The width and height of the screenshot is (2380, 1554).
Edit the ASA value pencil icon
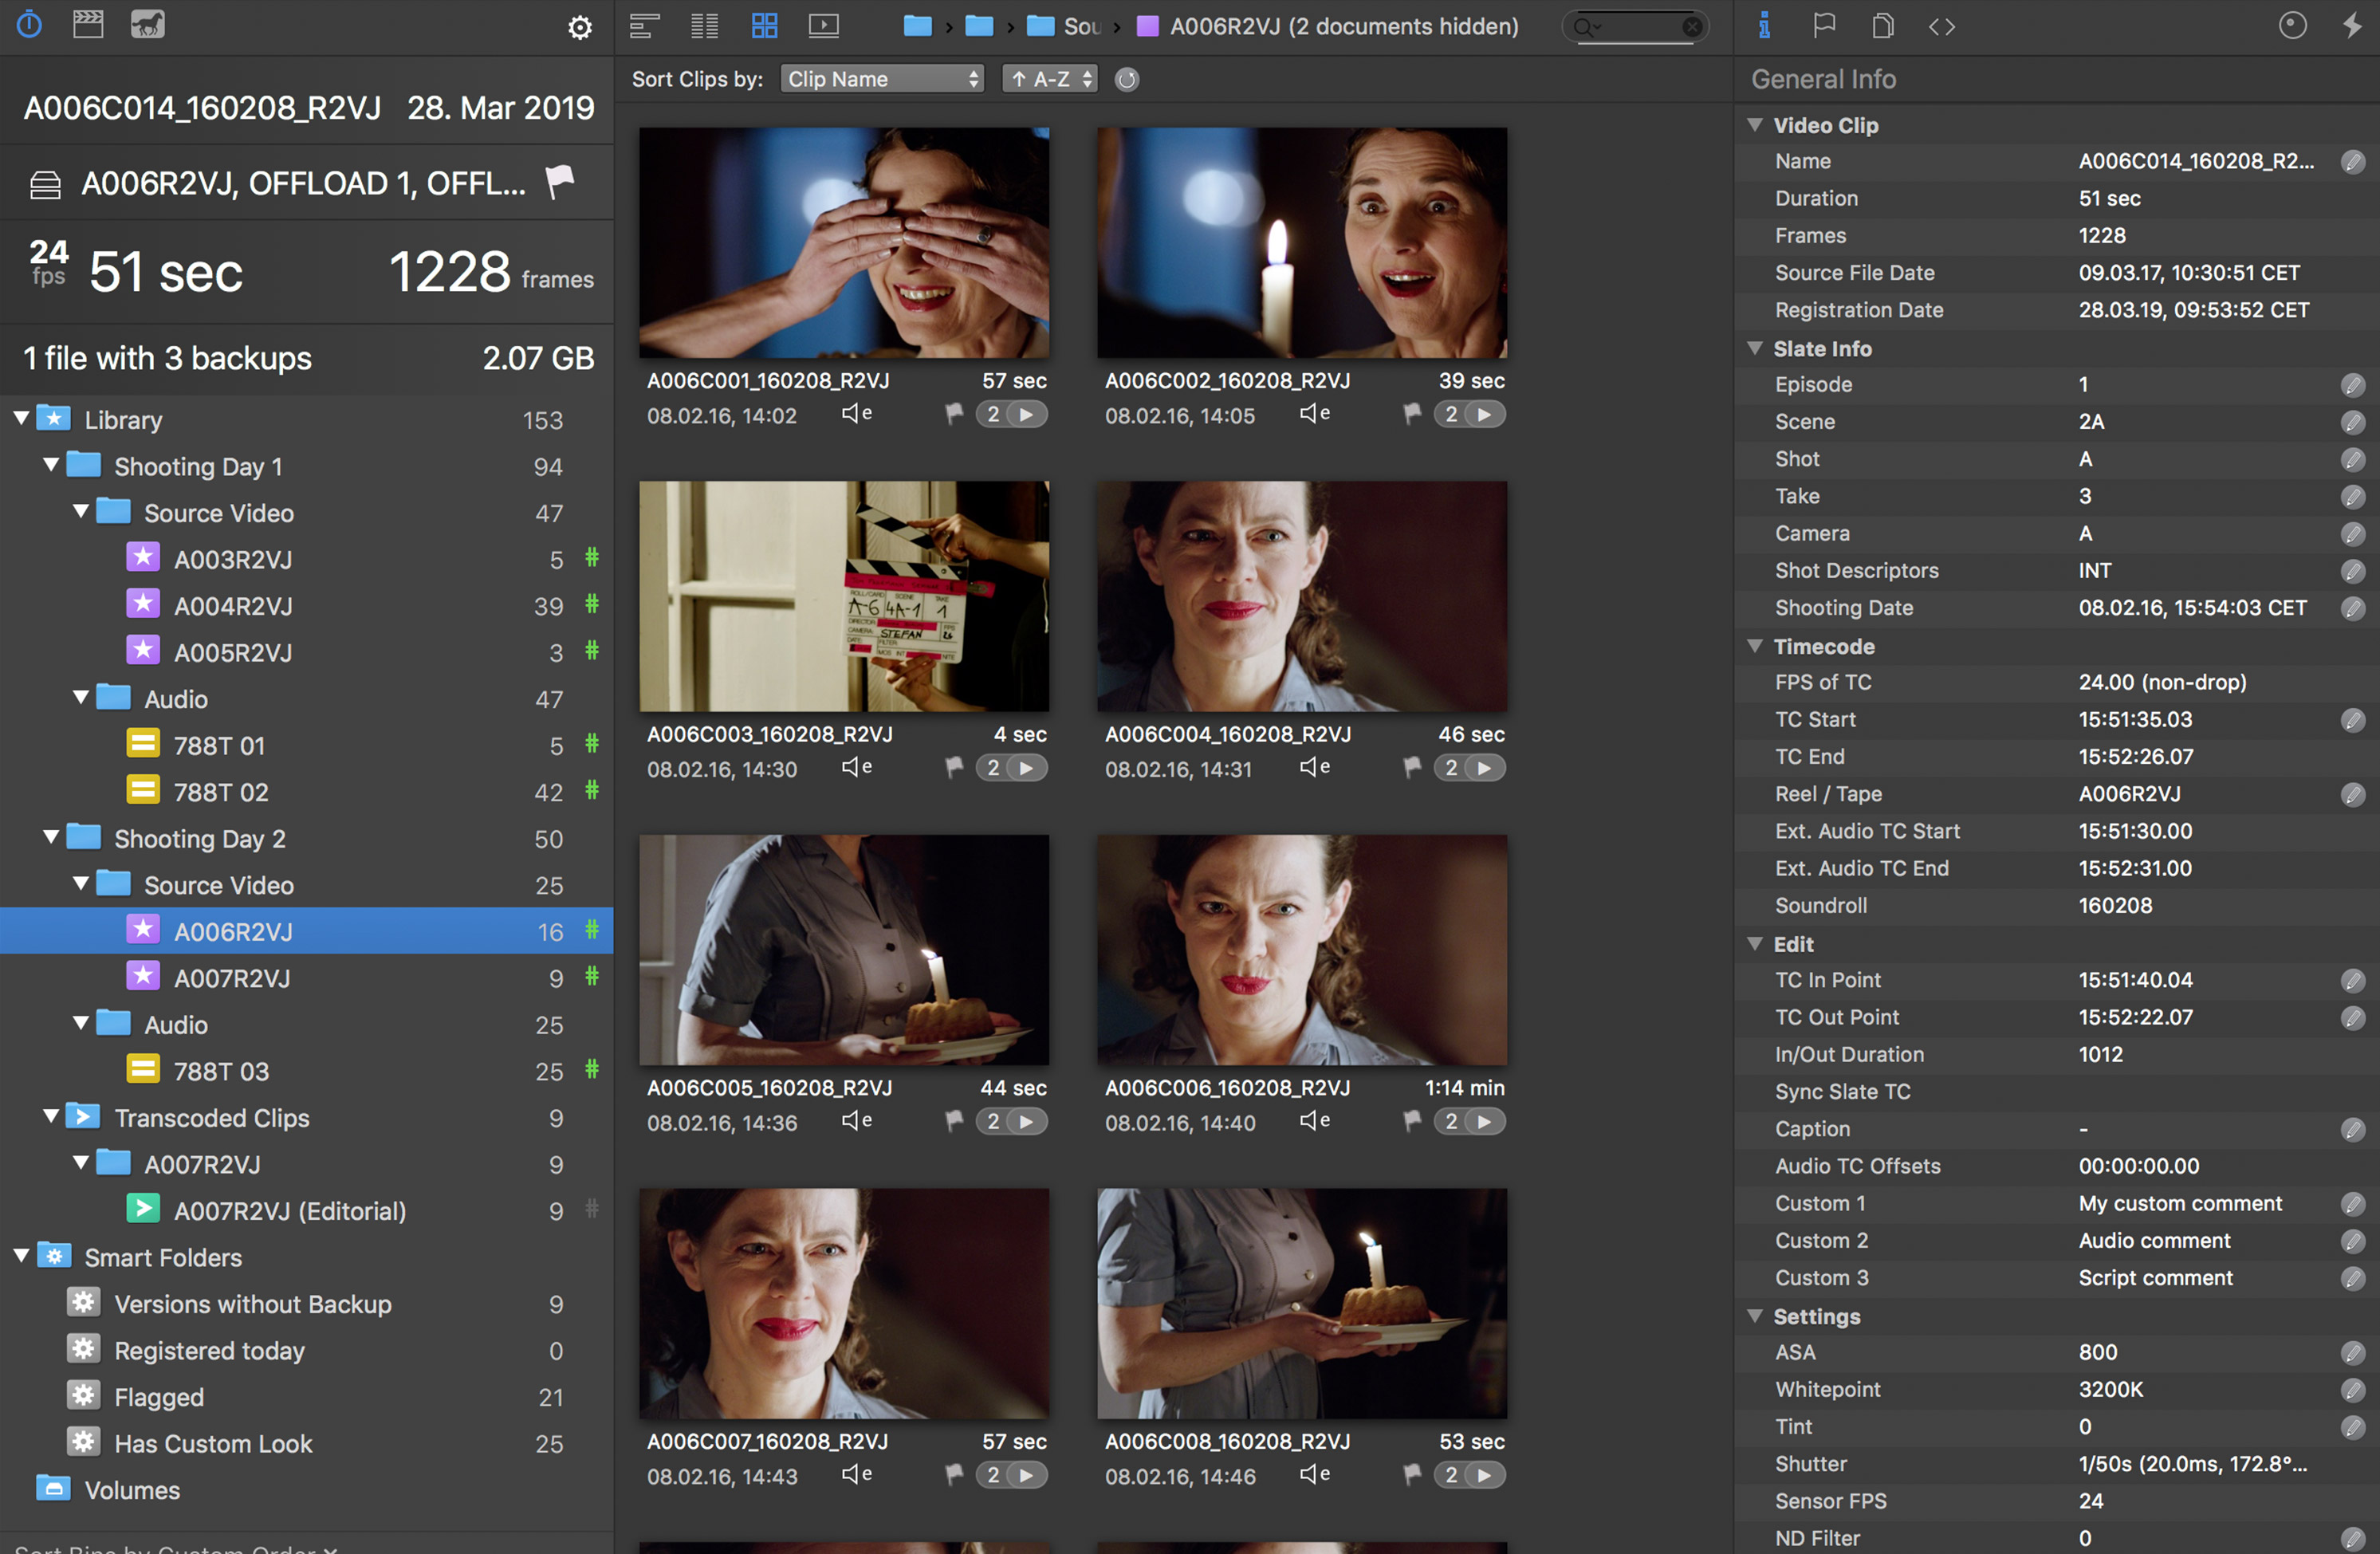2353,1353
